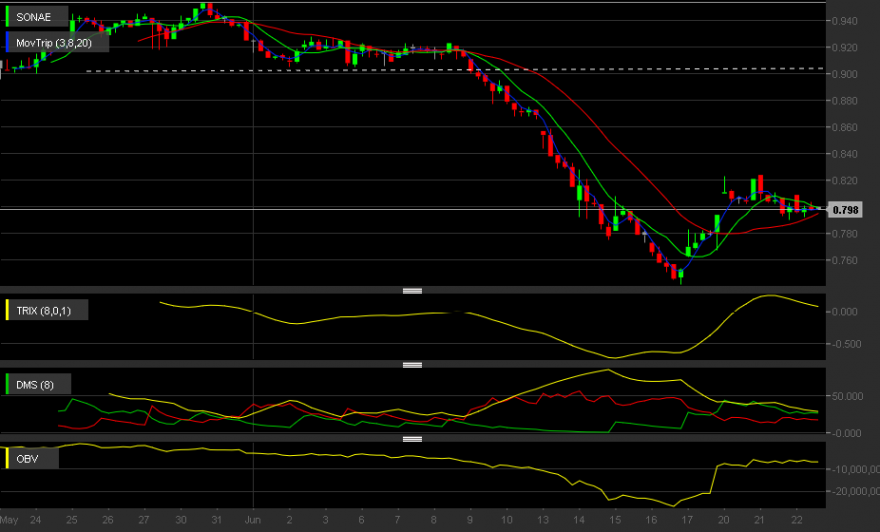The height and width of the screenshot is (532, 880).
Task: Click the blue color swatch beside MovTrip
Action: pos(7,43)
